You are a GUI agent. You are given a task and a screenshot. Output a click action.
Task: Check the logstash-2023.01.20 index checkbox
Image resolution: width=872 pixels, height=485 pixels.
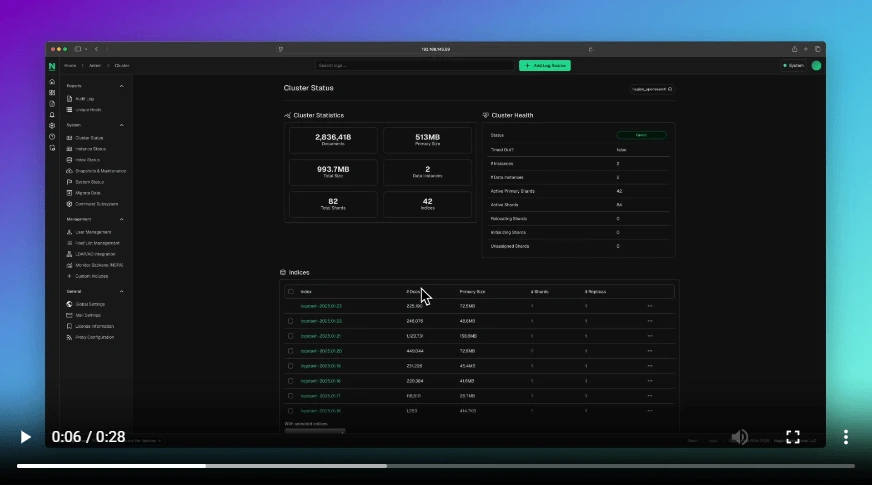point(291,351)
